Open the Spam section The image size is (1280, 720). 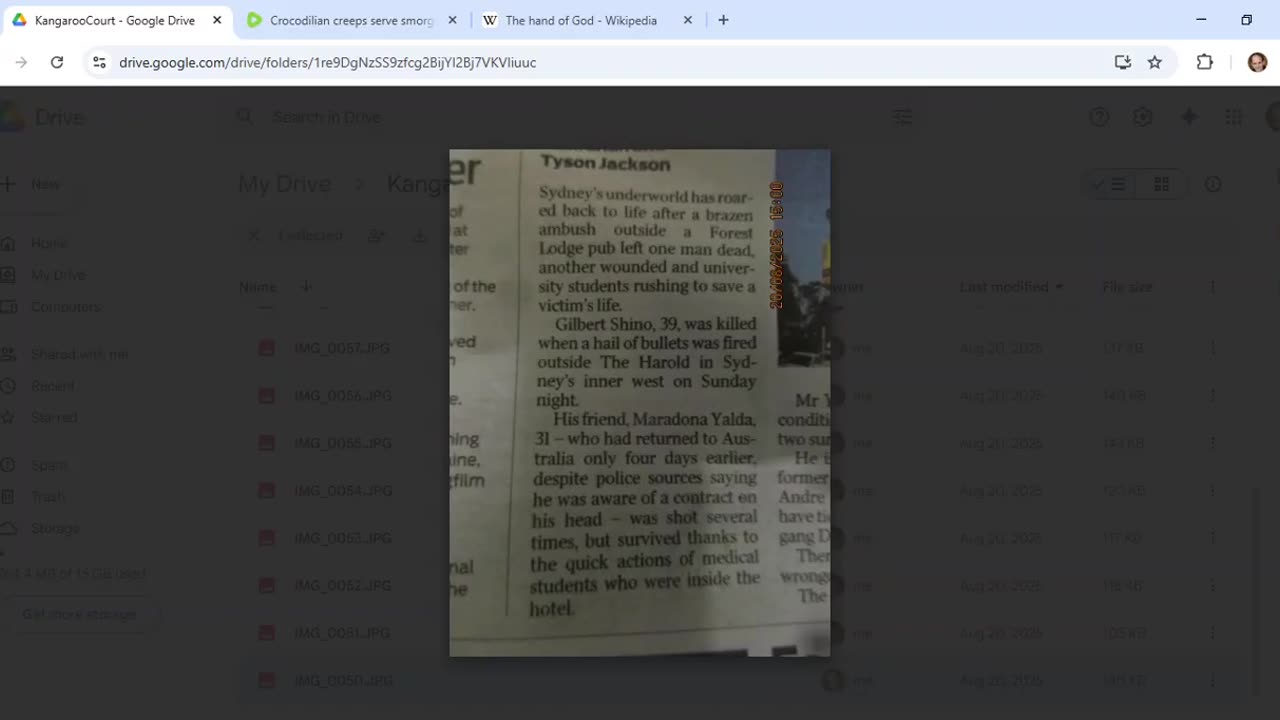click(49, 465)
